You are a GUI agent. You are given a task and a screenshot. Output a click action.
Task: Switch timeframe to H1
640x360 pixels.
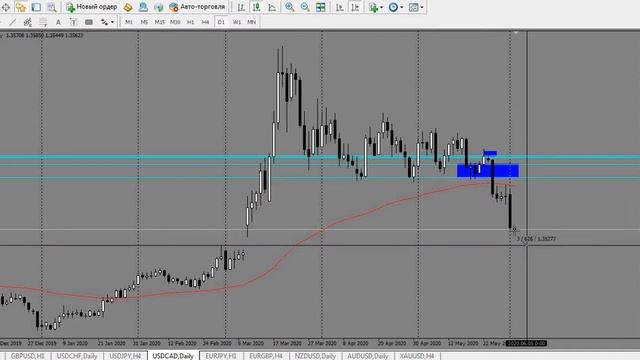click(x=191, y=22)
